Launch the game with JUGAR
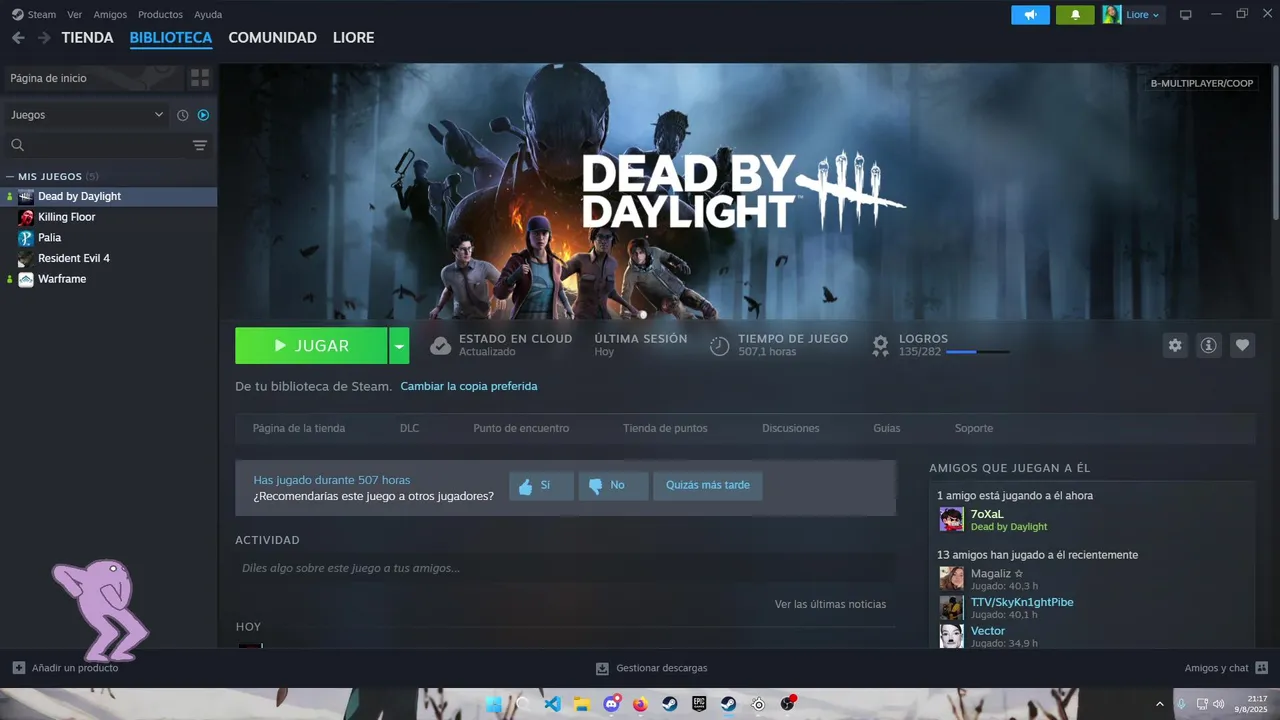The image size is (1280, 720). (x=311, y=346)
